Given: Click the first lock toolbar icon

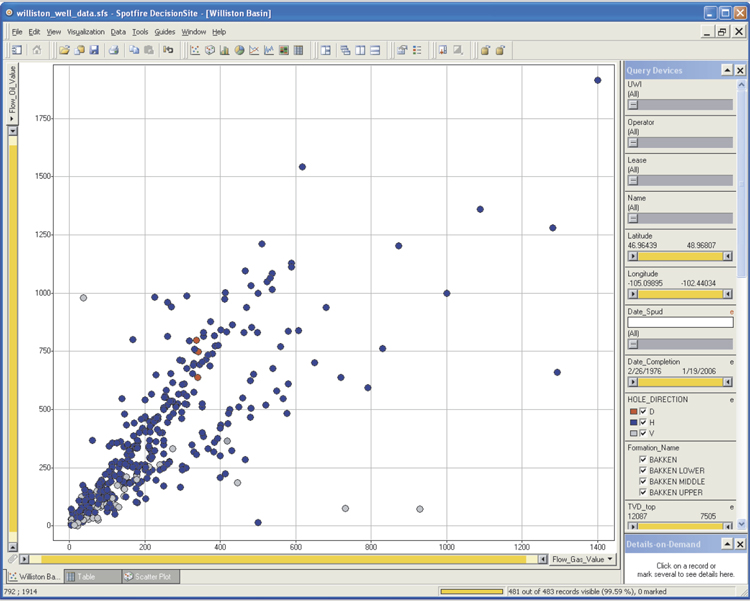Looking at the screenshot, I should click(x=485, y=50).
